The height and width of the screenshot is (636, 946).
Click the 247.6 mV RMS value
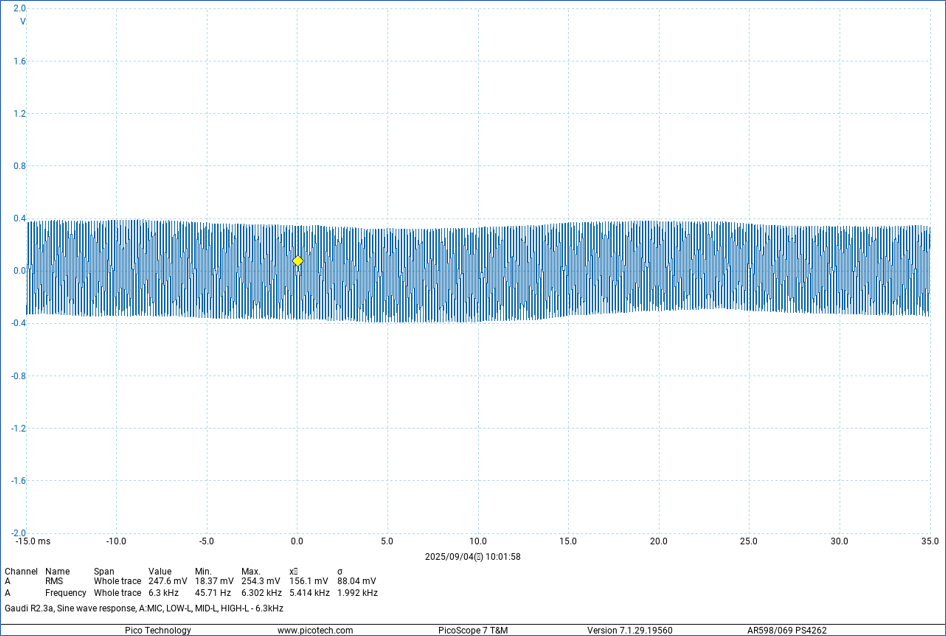[x=167, y=581]
